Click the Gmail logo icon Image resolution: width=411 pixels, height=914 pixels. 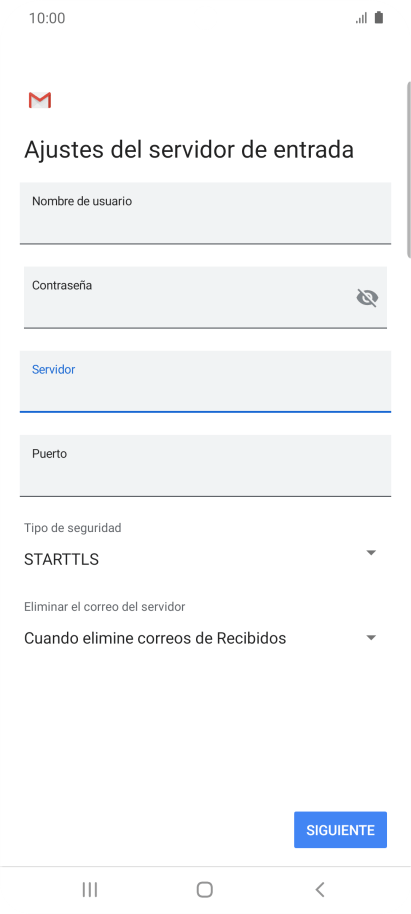tap(40, 100)
